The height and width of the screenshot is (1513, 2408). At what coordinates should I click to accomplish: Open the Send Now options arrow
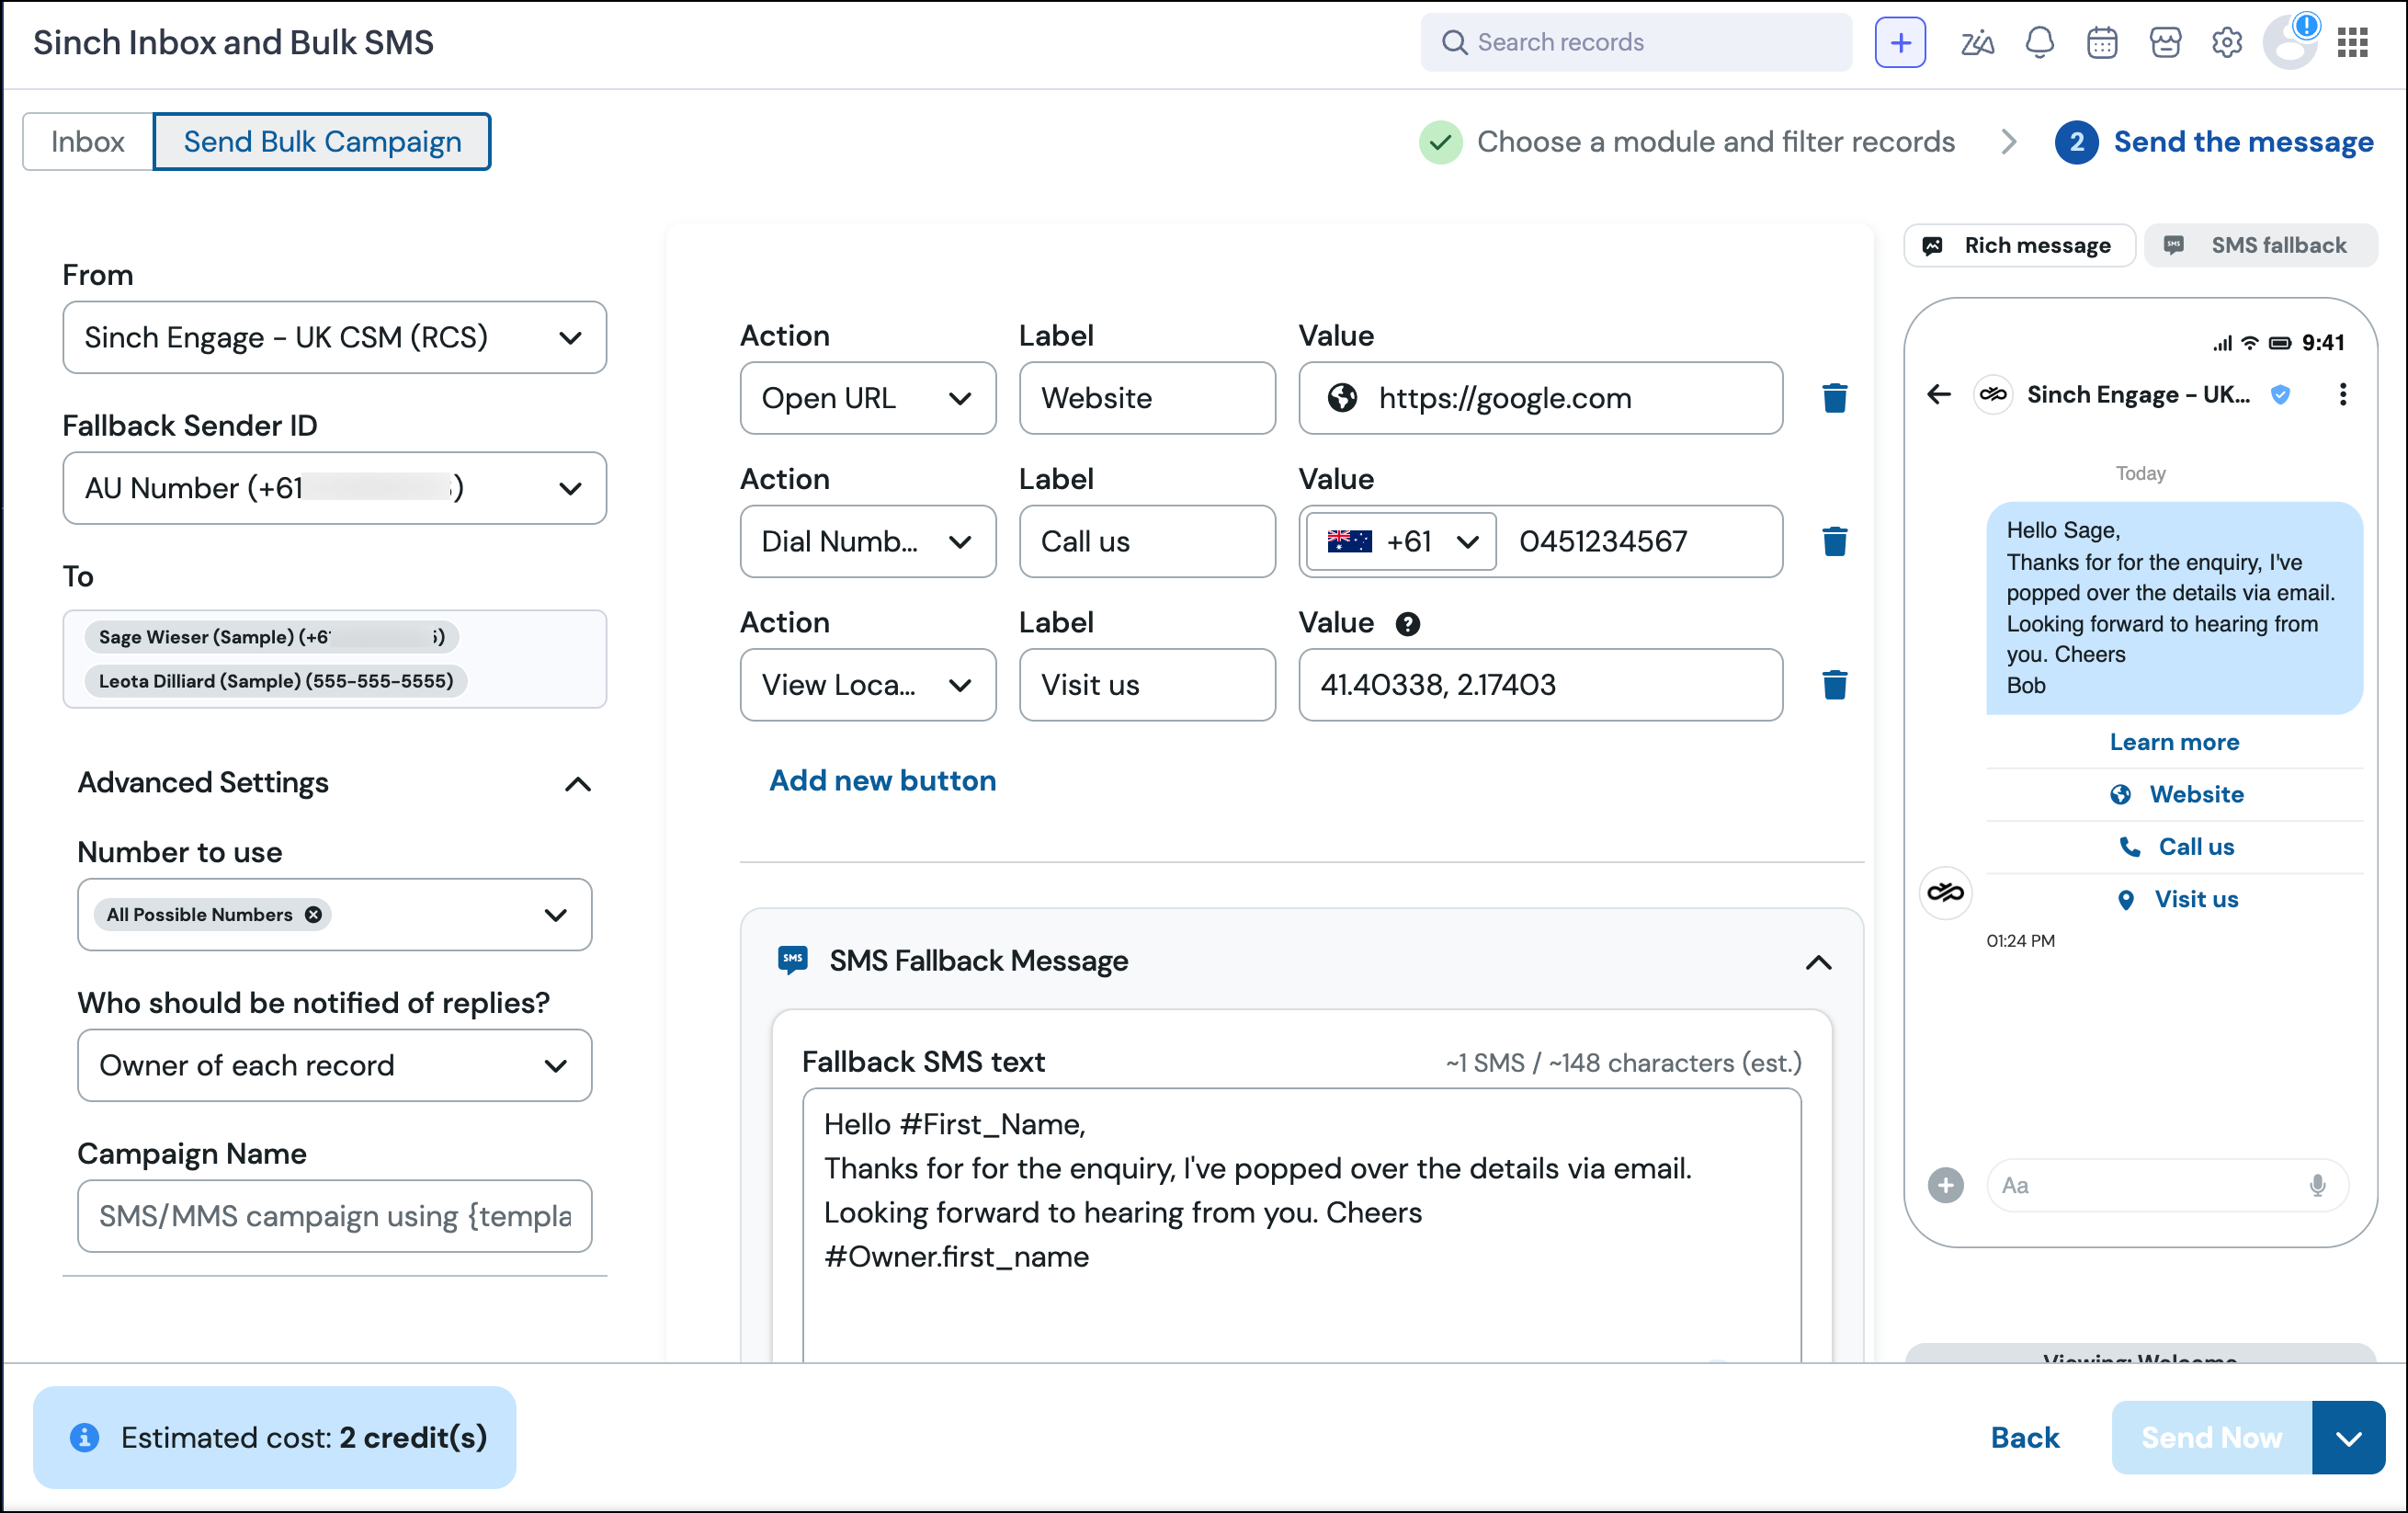click(2349, 1437)
